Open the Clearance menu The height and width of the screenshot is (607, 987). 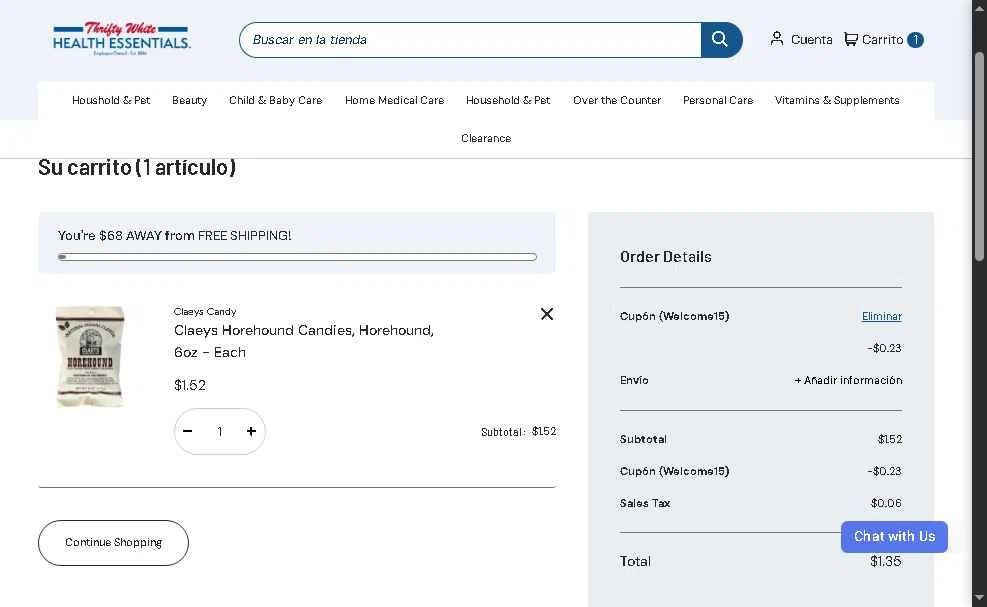486,138
